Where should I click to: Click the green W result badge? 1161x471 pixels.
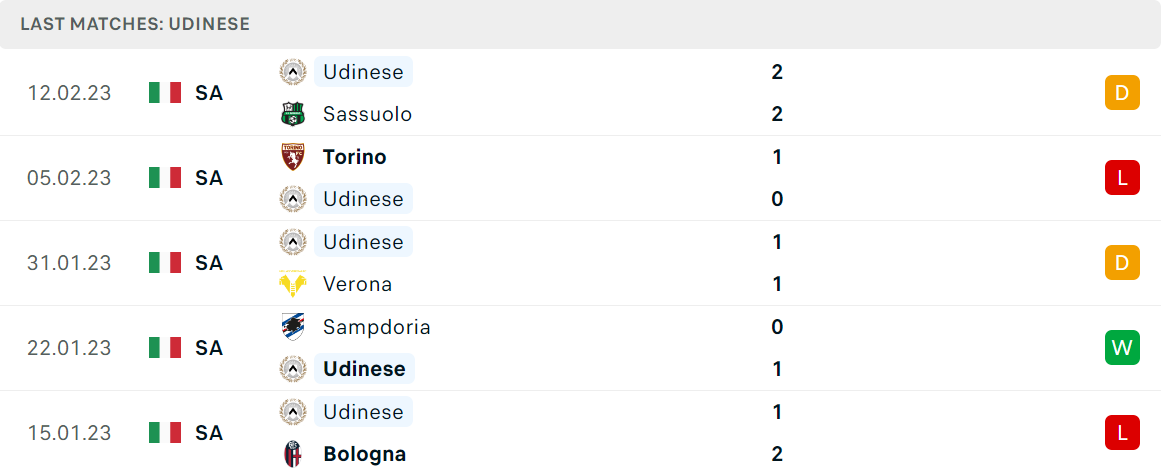(1122, 347)
